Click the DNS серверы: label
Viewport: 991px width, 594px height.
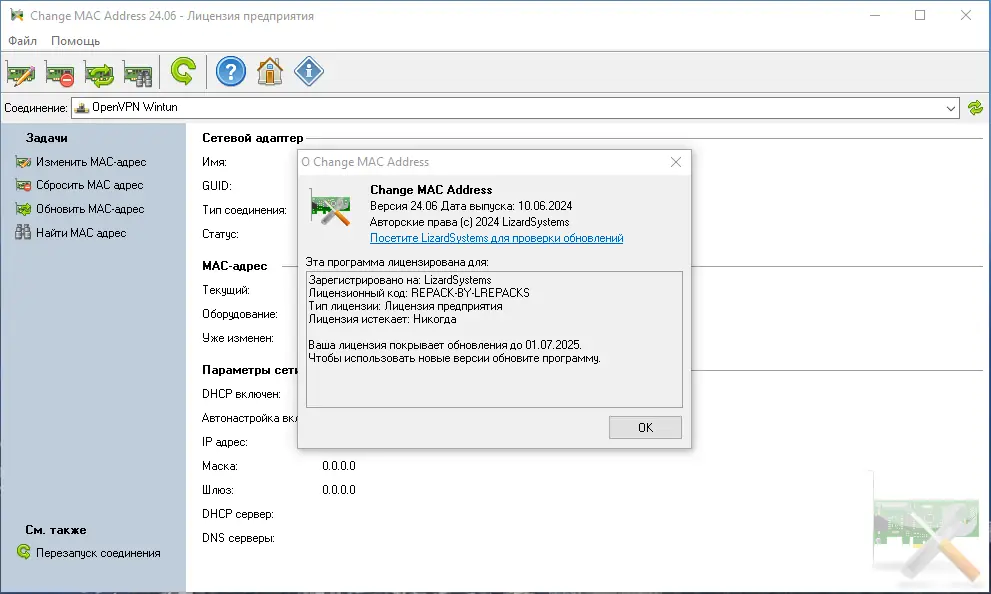coord(238,538)
